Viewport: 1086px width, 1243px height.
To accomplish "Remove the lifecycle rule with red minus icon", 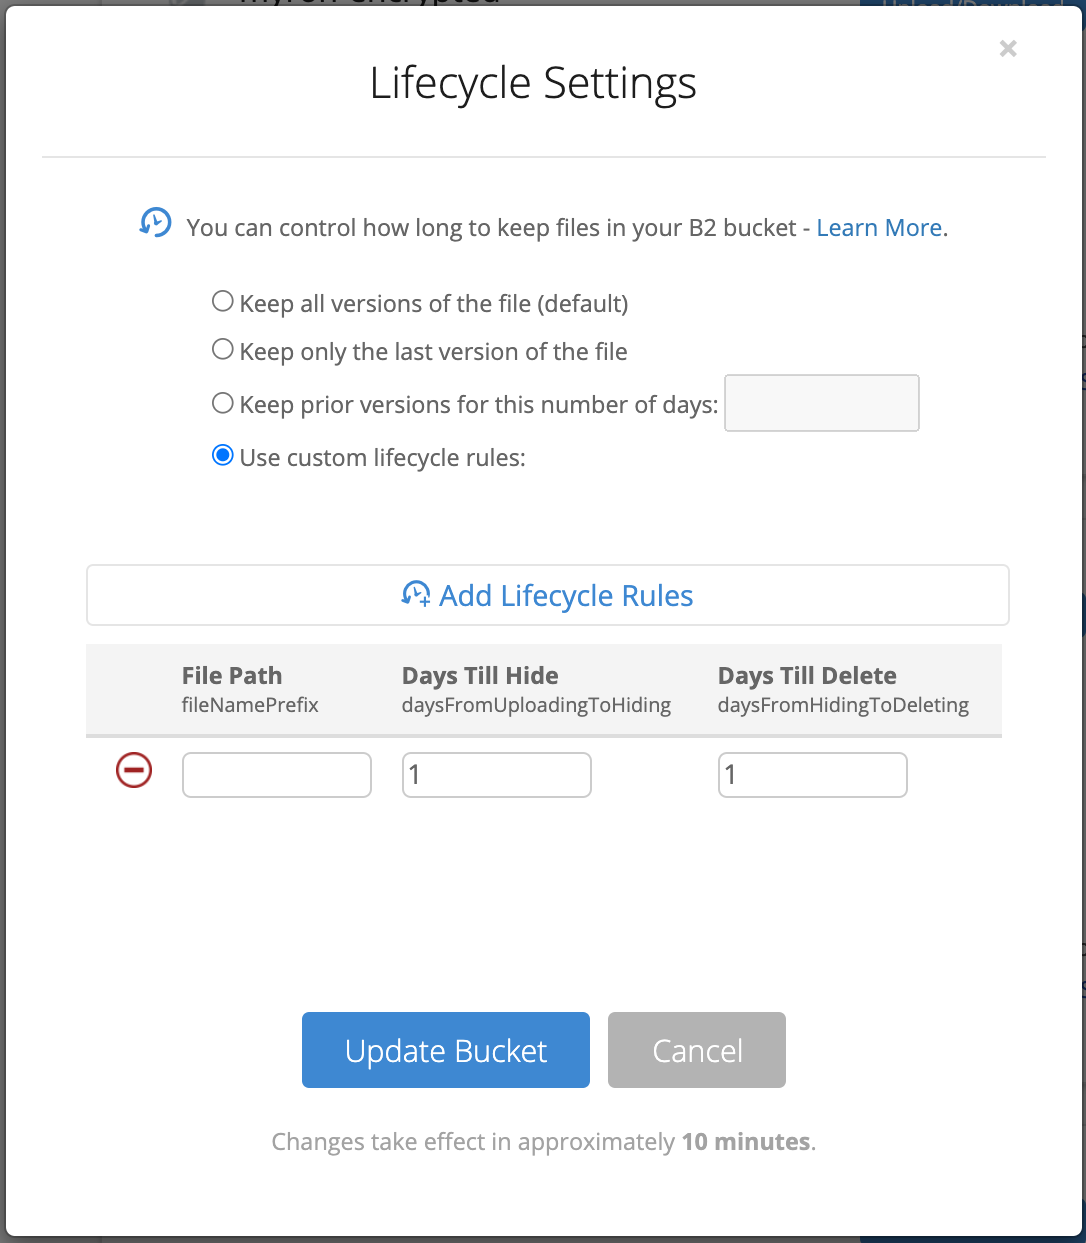I will click(x=134, y=770).
